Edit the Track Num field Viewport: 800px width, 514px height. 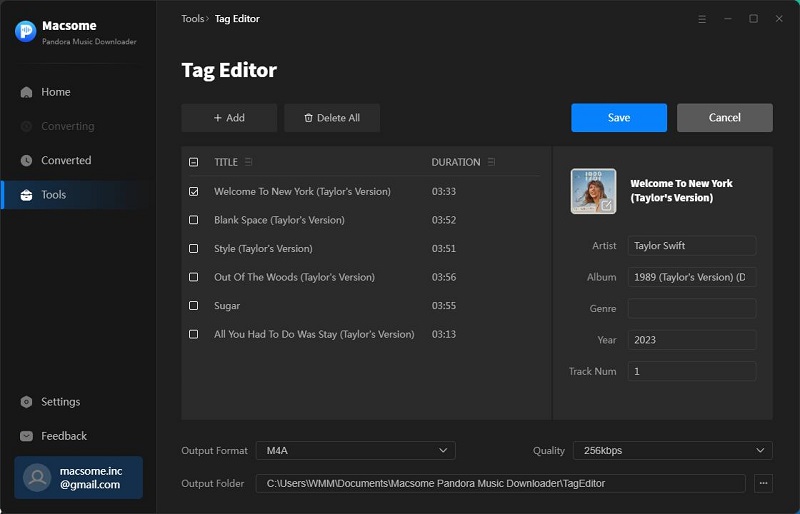pyautogui.click(x=692, y=372)
